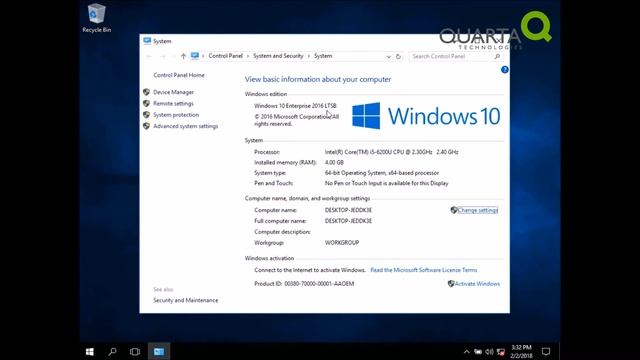Click the Product ID 00380-70000-00001-AAOEM text

[304, 284]
